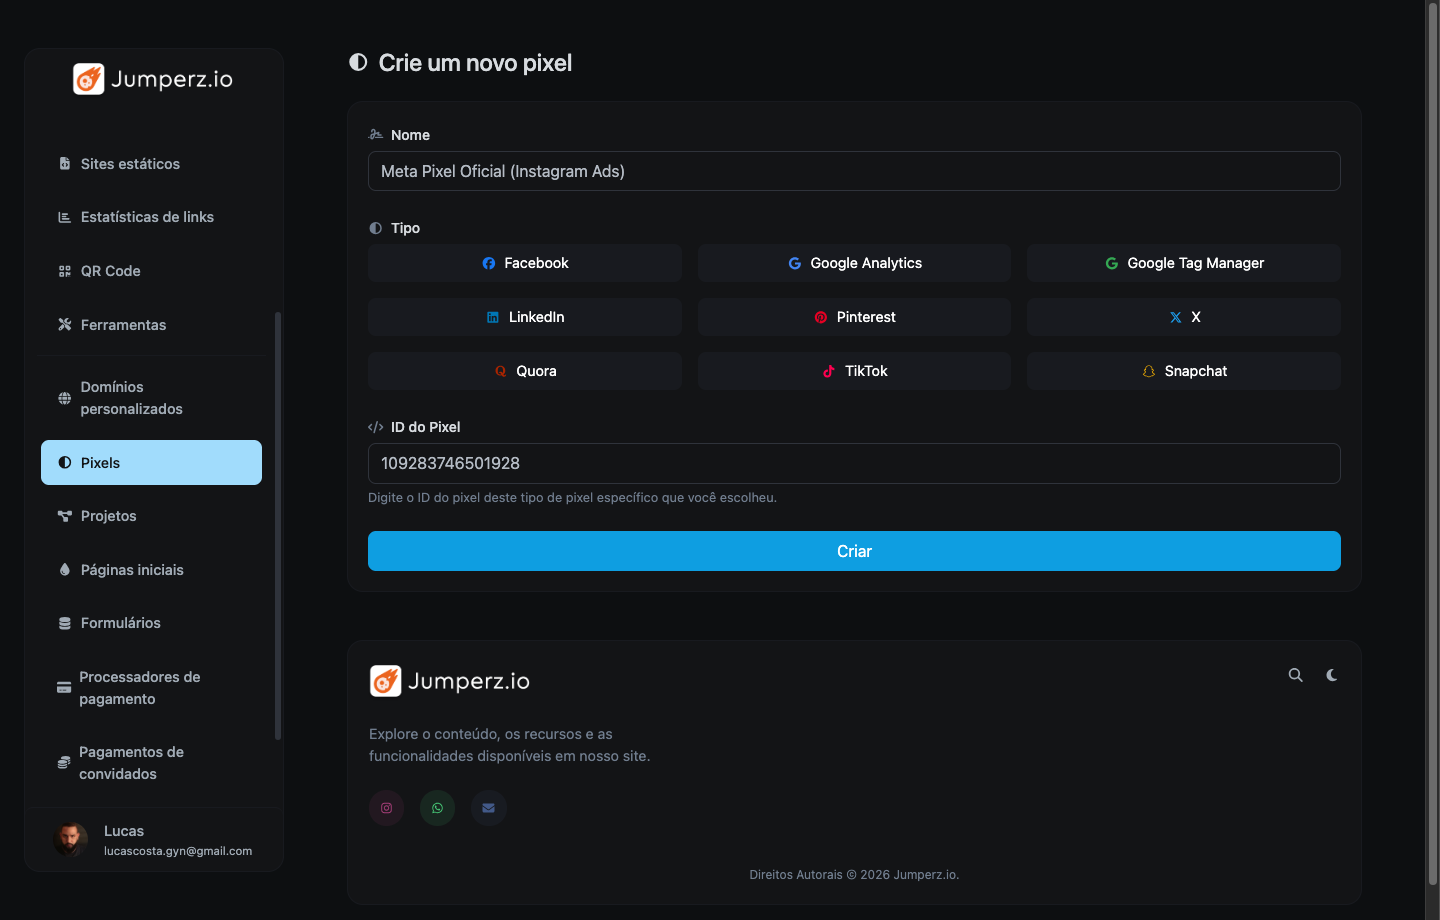
Task: Click the ID do Pixel input field
Action: [854, 463]
